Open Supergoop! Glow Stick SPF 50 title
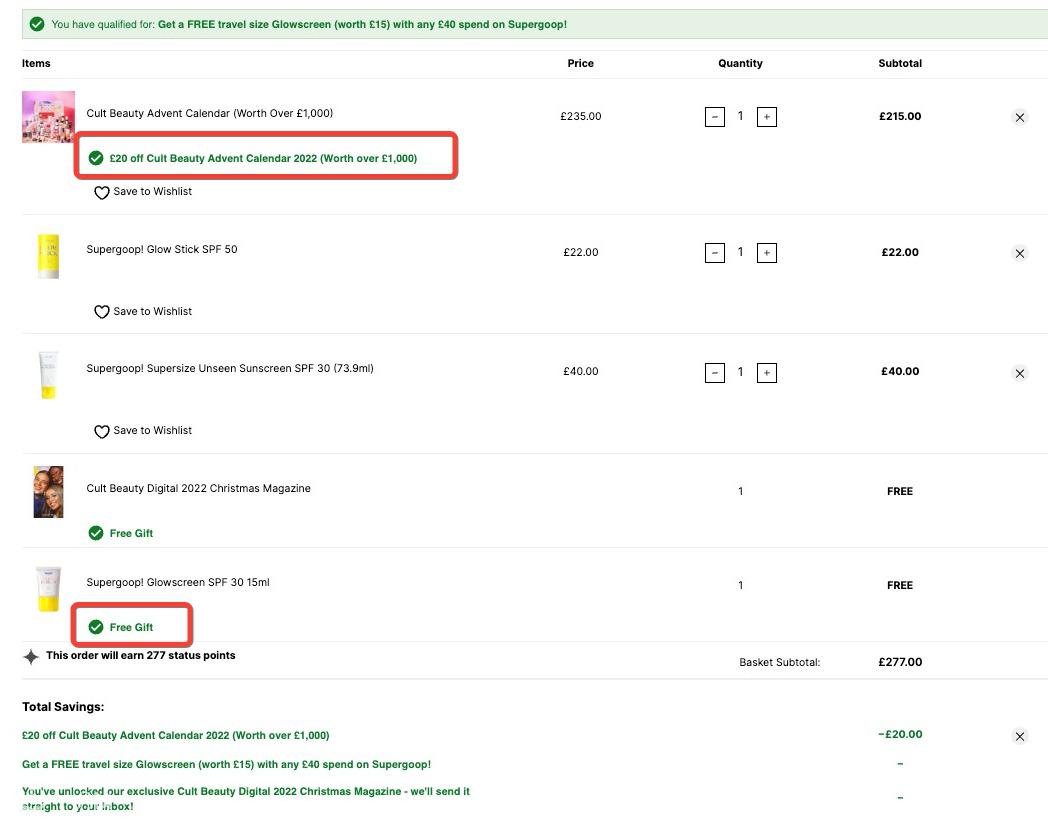The image size is (1048, 823). [162, 249]
